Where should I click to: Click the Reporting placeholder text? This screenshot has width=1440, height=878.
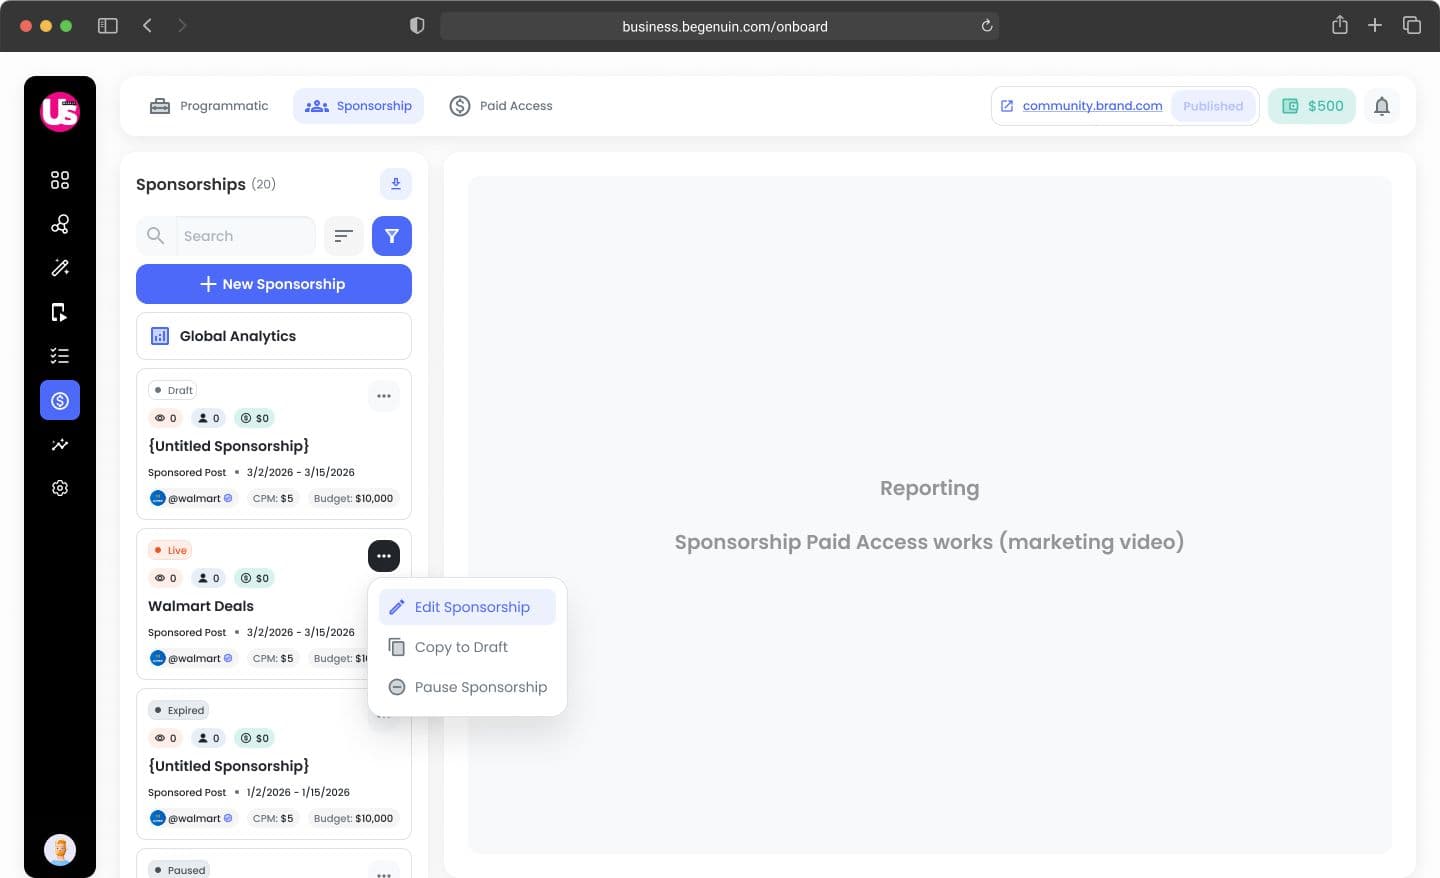point(930,488)
